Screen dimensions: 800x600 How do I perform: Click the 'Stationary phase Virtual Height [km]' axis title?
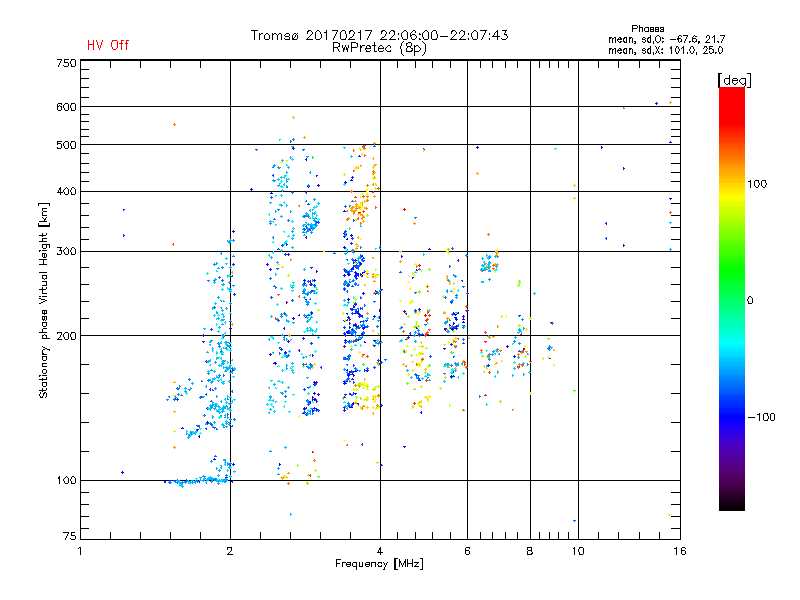click(43, 301)
